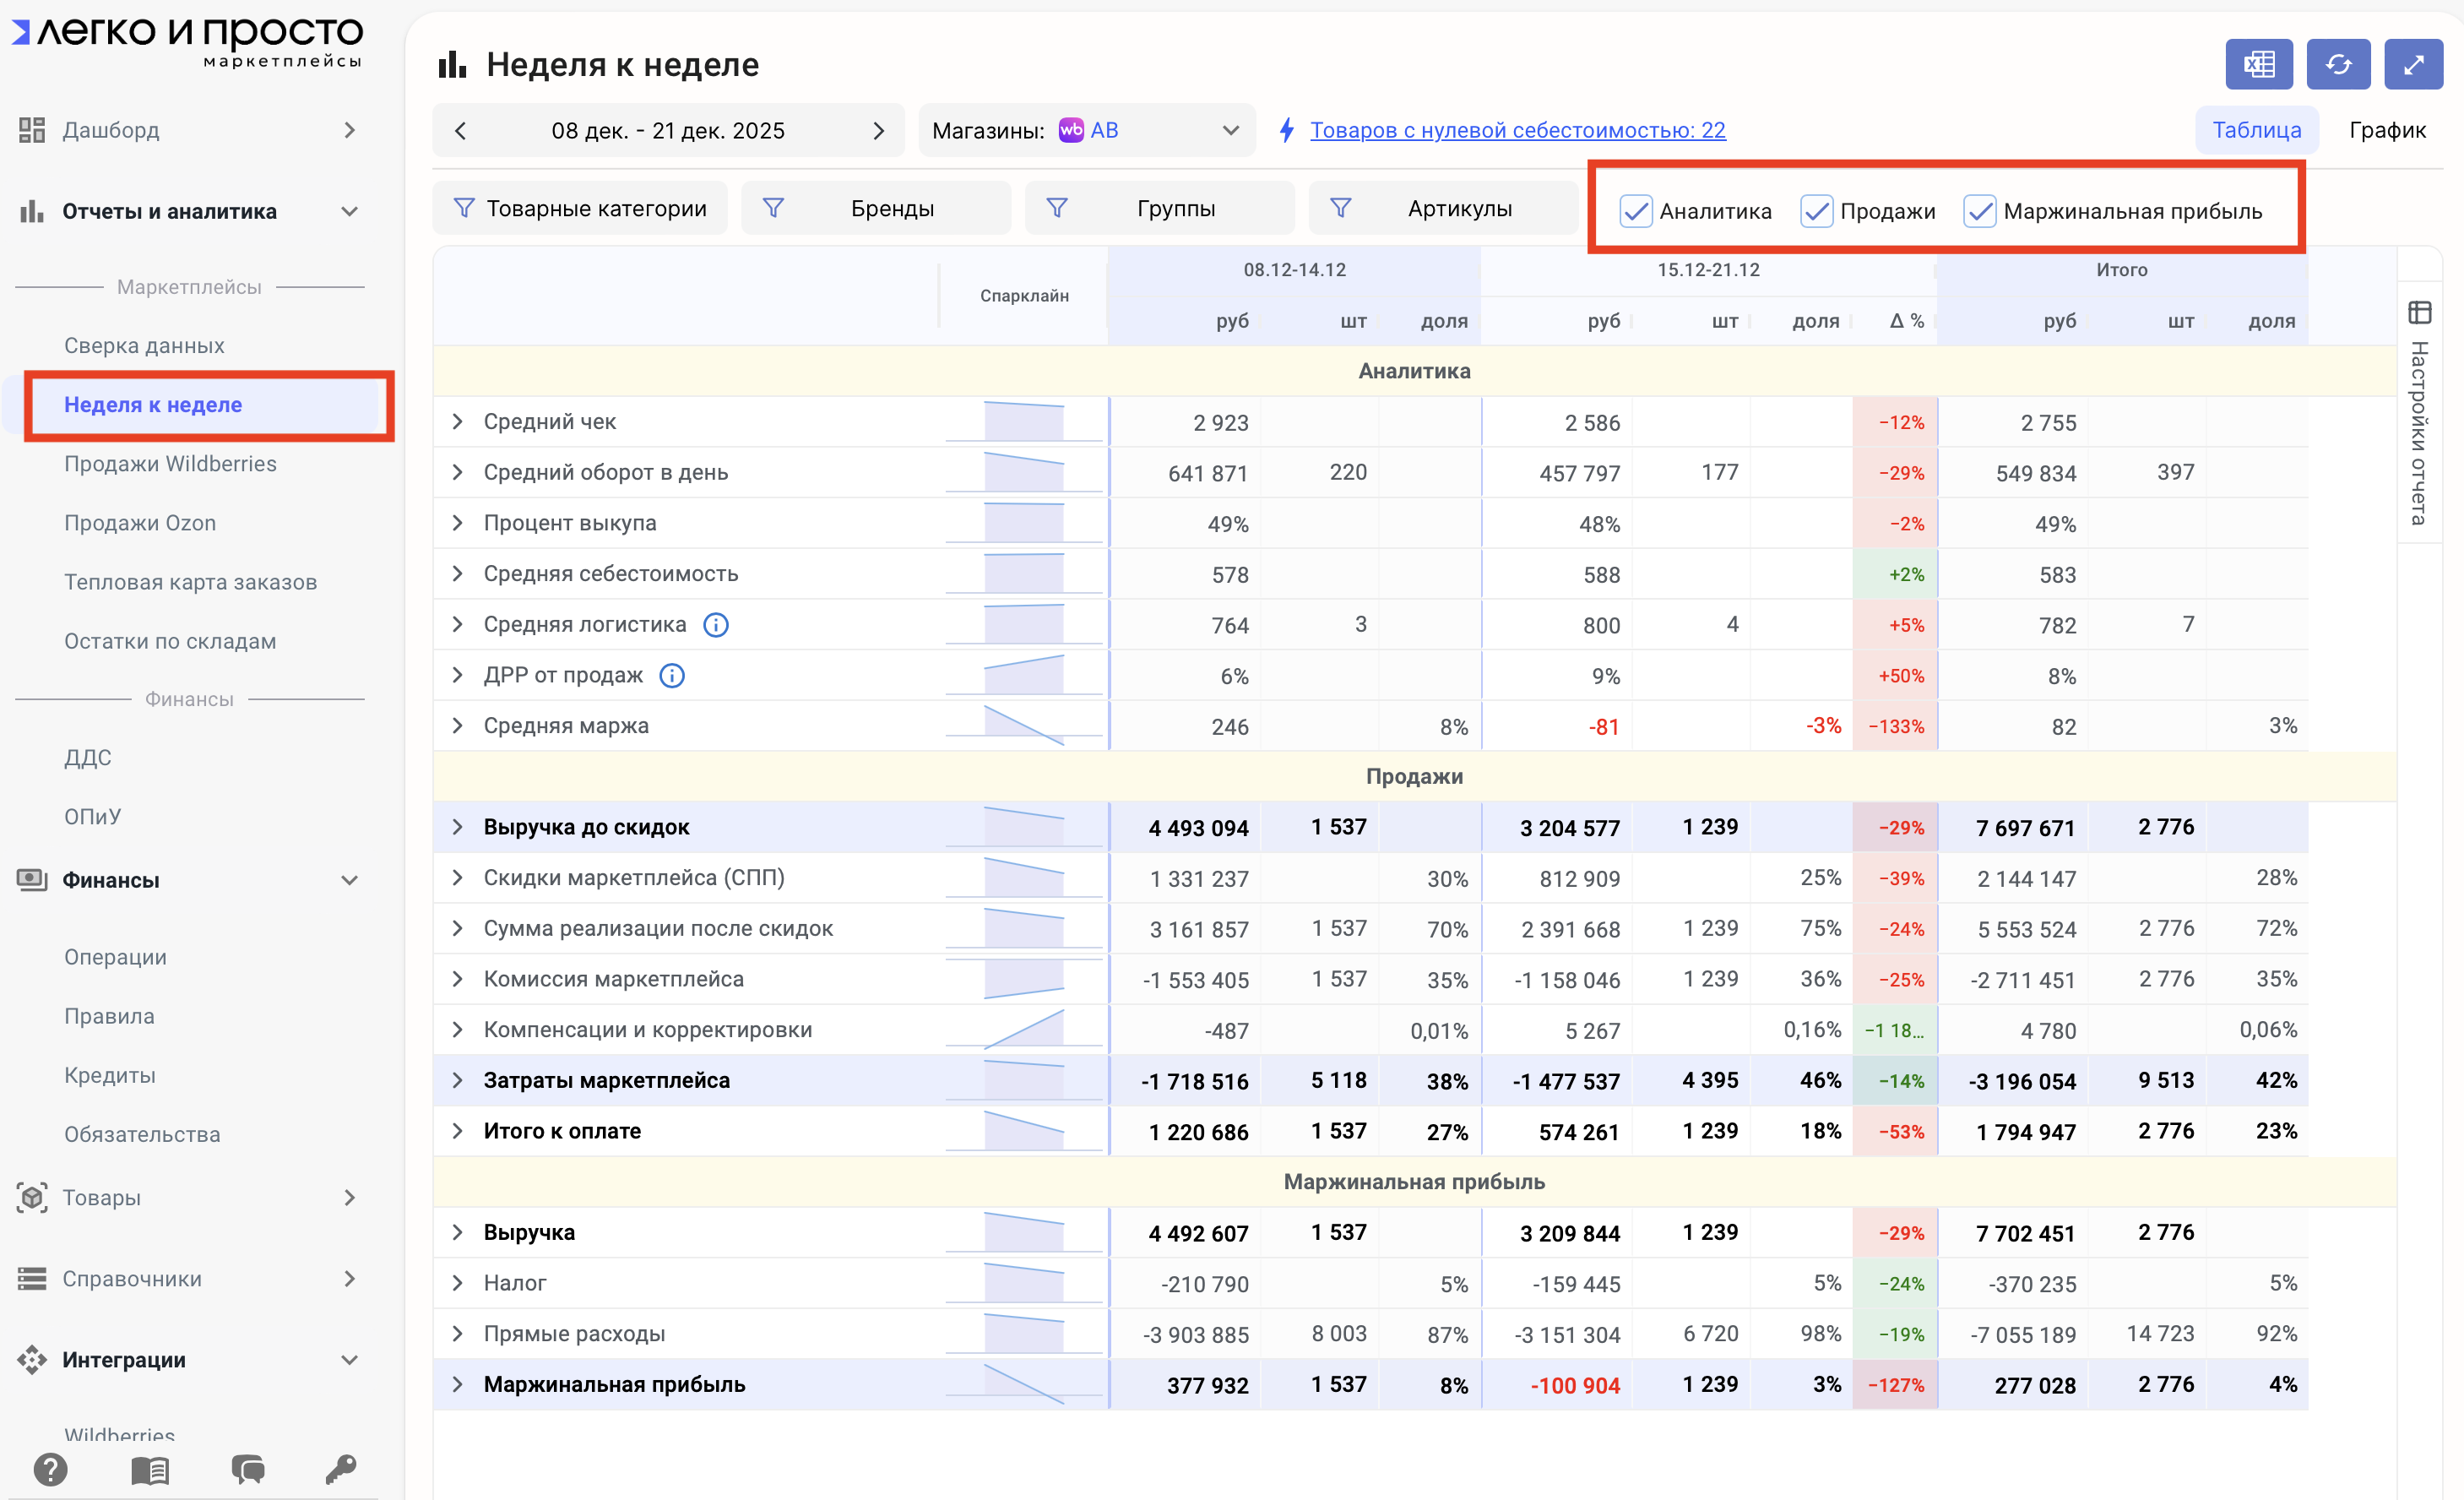Open help question mark icon
Image resolution: width=2464 pixels, height=1500 pixels.
pos(50,1469)
